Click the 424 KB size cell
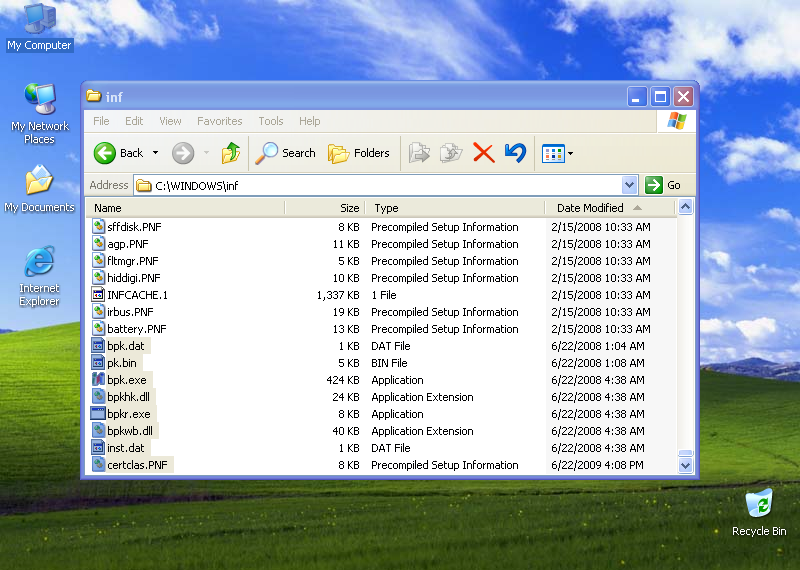 point(343,380)
